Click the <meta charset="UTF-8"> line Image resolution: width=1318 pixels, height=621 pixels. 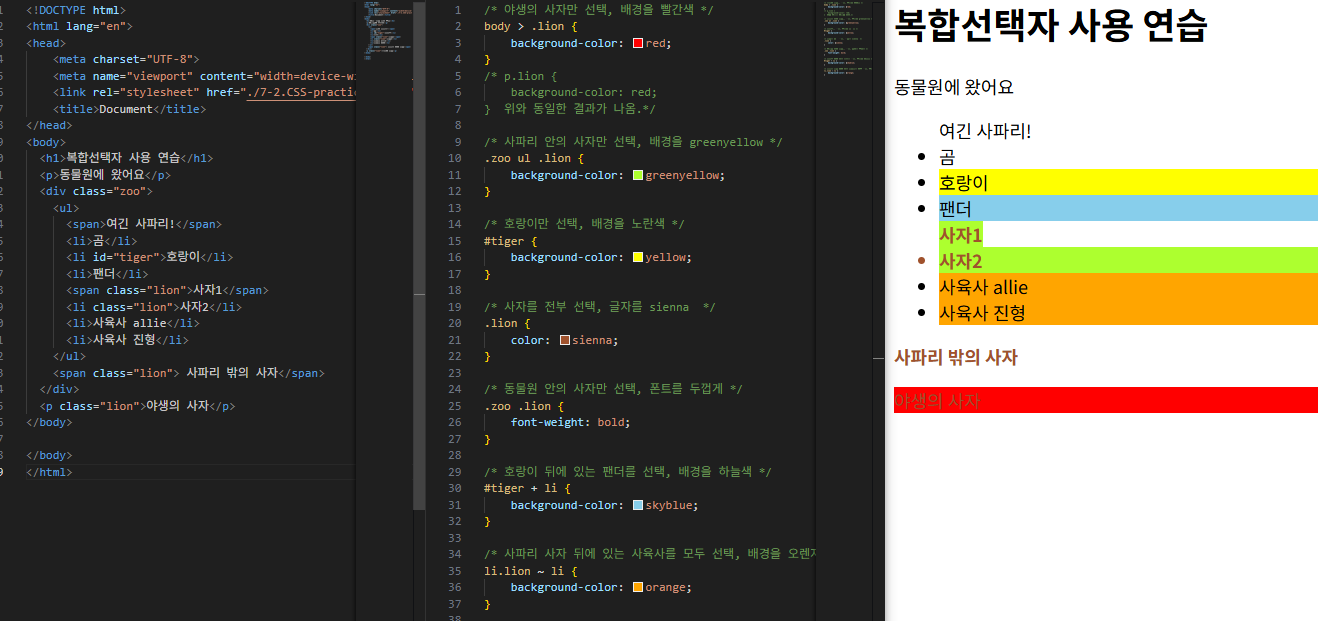pyautogui.click(x=127, y=60)
